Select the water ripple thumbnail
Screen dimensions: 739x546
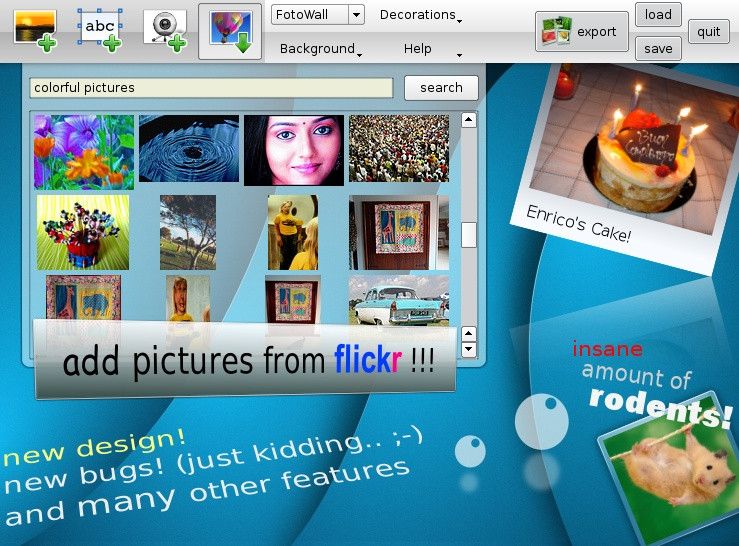(x=189, y=149)
